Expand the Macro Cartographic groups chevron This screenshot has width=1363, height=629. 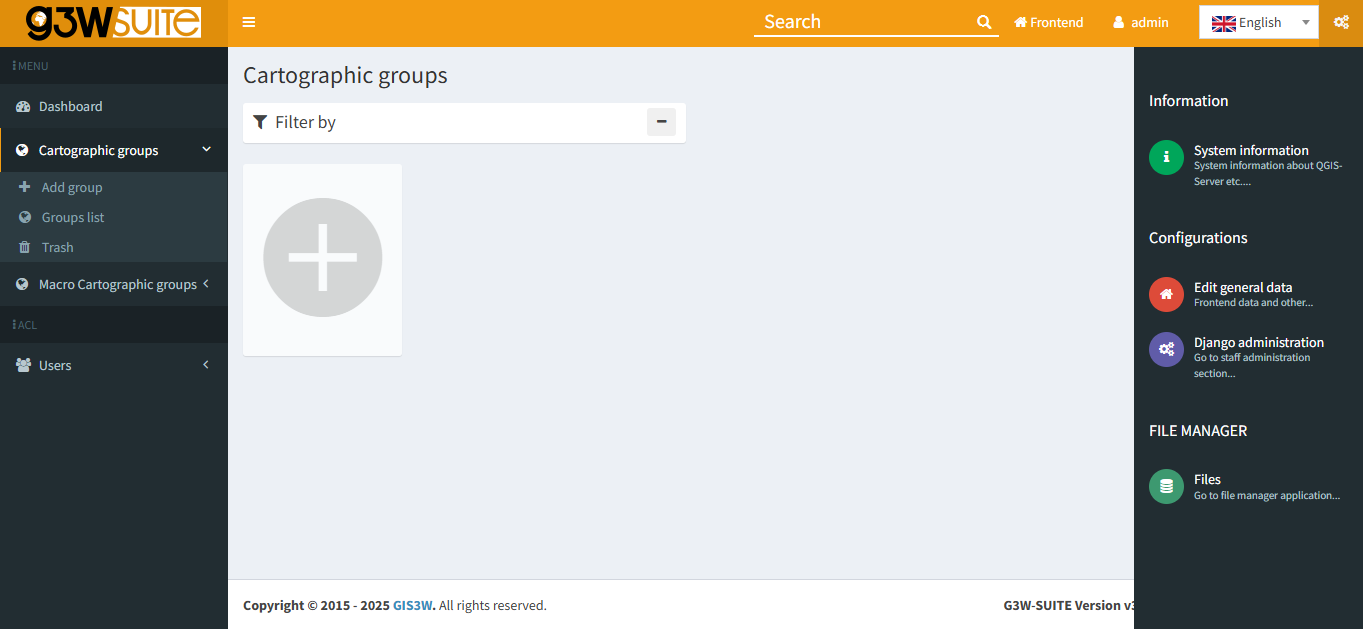coord(206,284)
